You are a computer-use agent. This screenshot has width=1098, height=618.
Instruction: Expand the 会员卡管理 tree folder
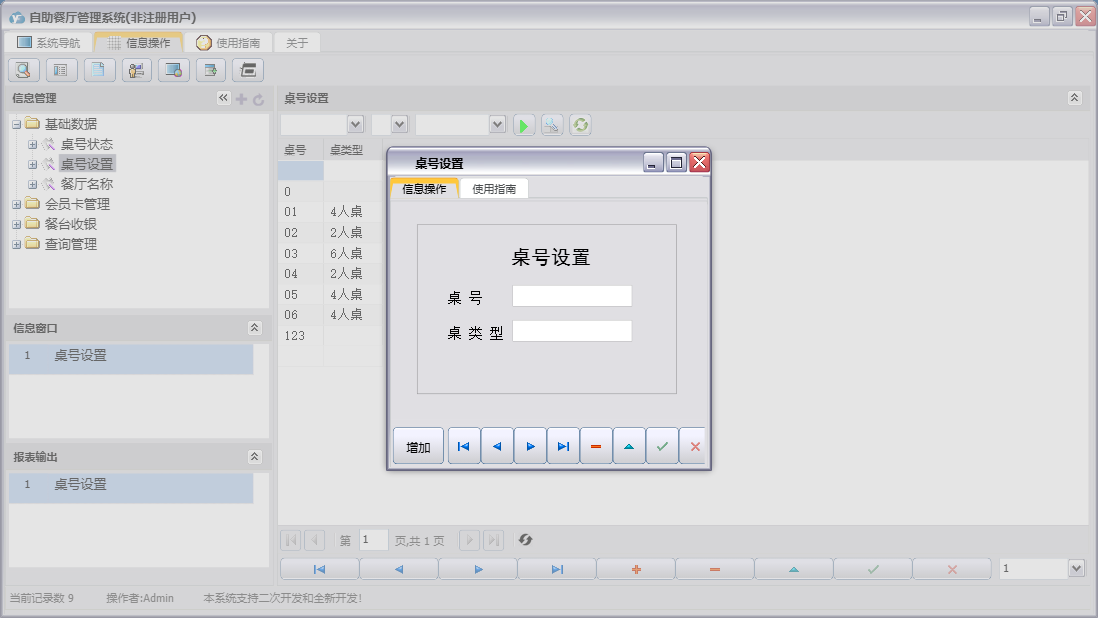click(x=17, y=204)
